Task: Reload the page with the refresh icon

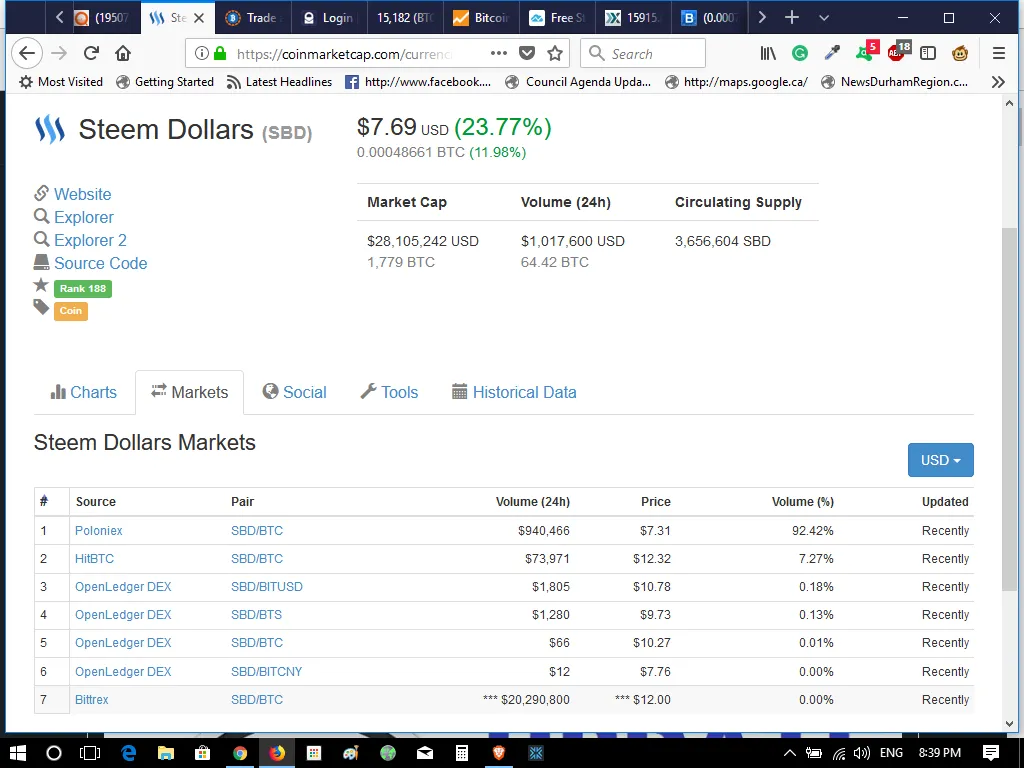Action: (x=91, y=54)
